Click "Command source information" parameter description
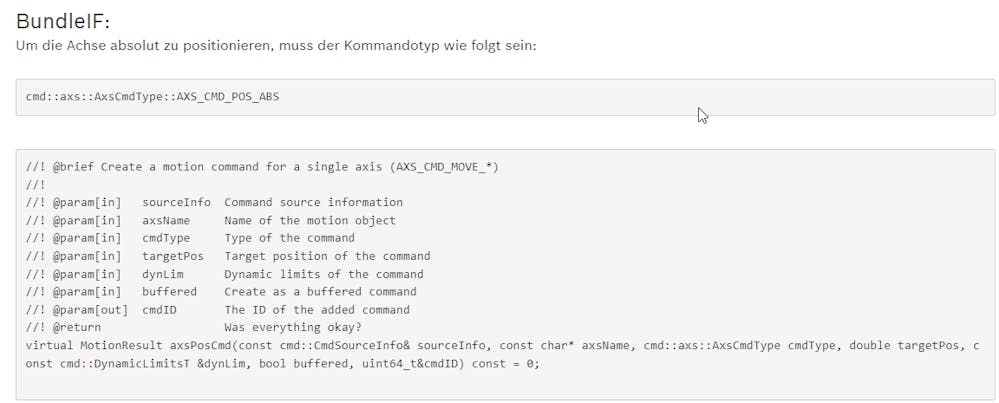 313,202
